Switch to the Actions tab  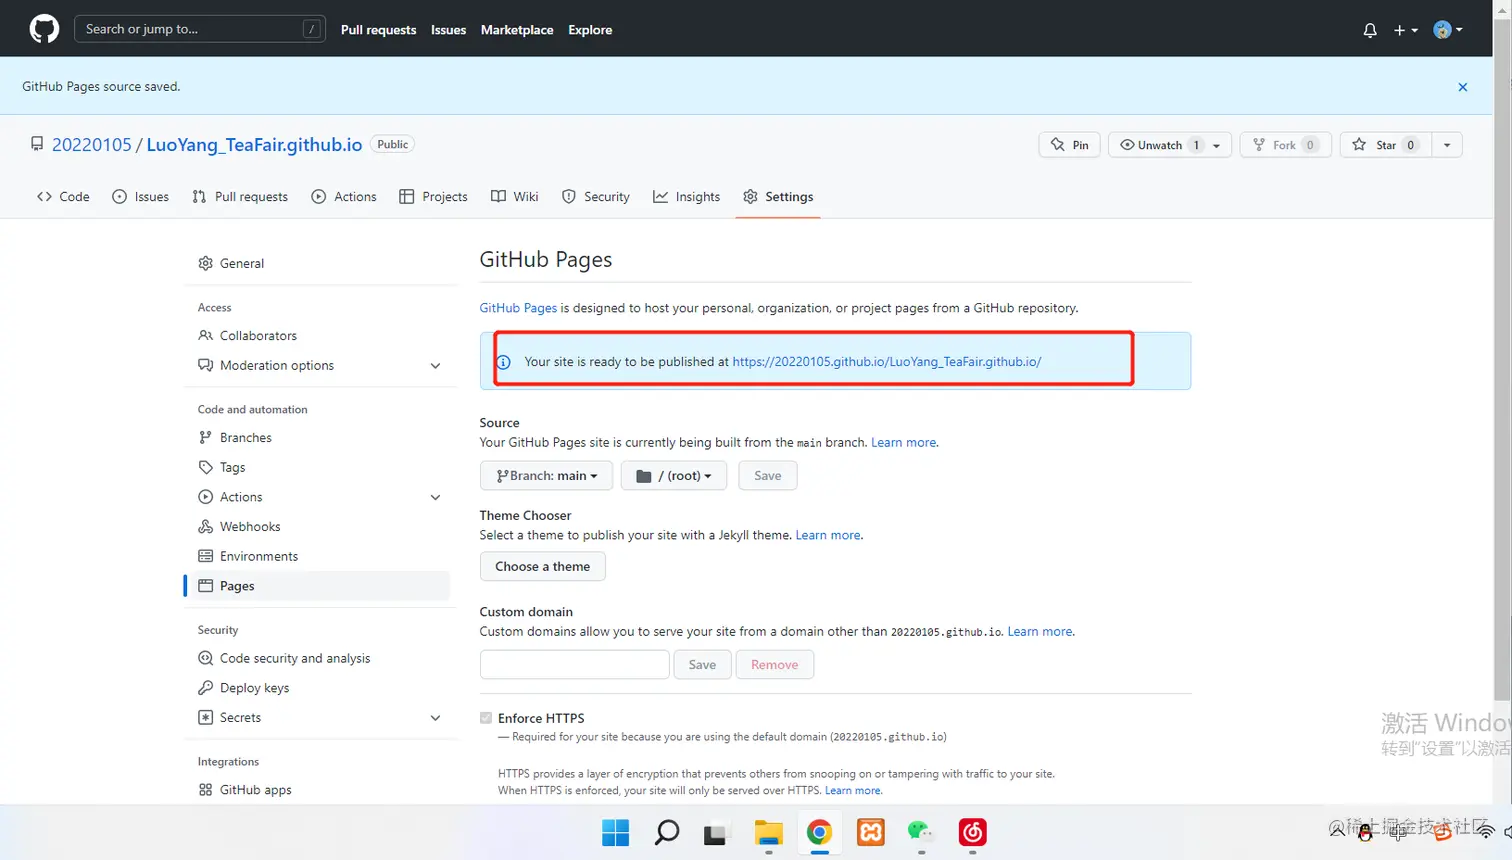344,197
